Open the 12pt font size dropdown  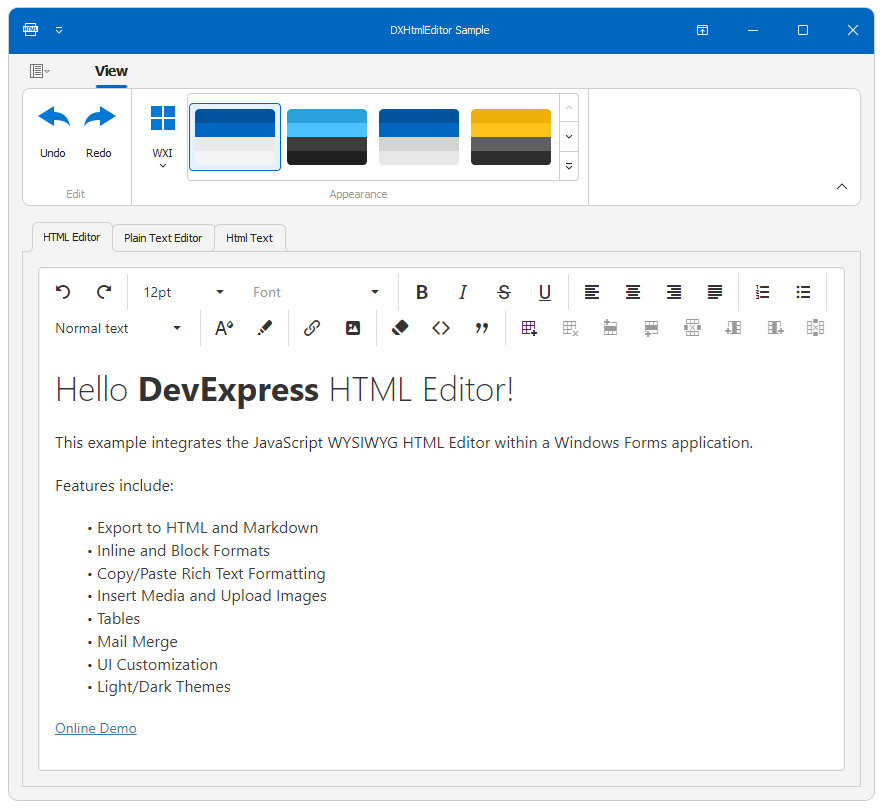point(183,292)
